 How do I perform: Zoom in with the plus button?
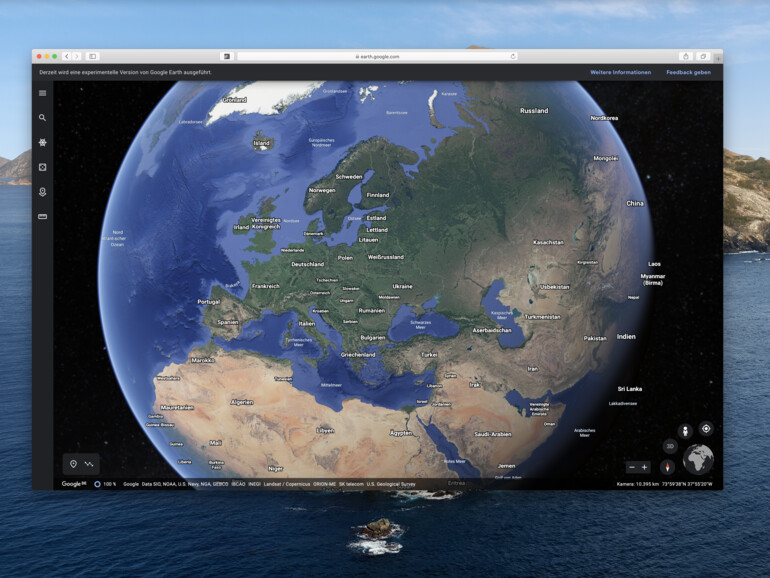pyautogui.click(x=644, y=468)
